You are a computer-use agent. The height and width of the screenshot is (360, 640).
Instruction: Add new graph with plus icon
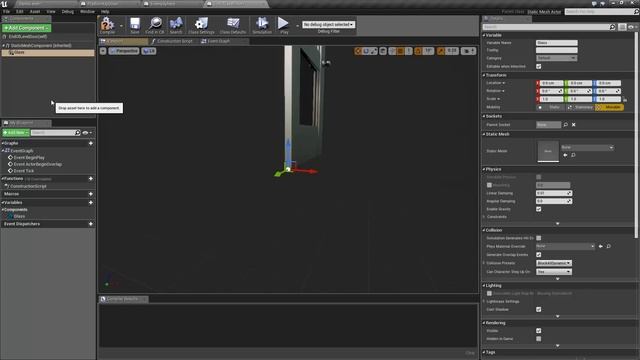91,143
